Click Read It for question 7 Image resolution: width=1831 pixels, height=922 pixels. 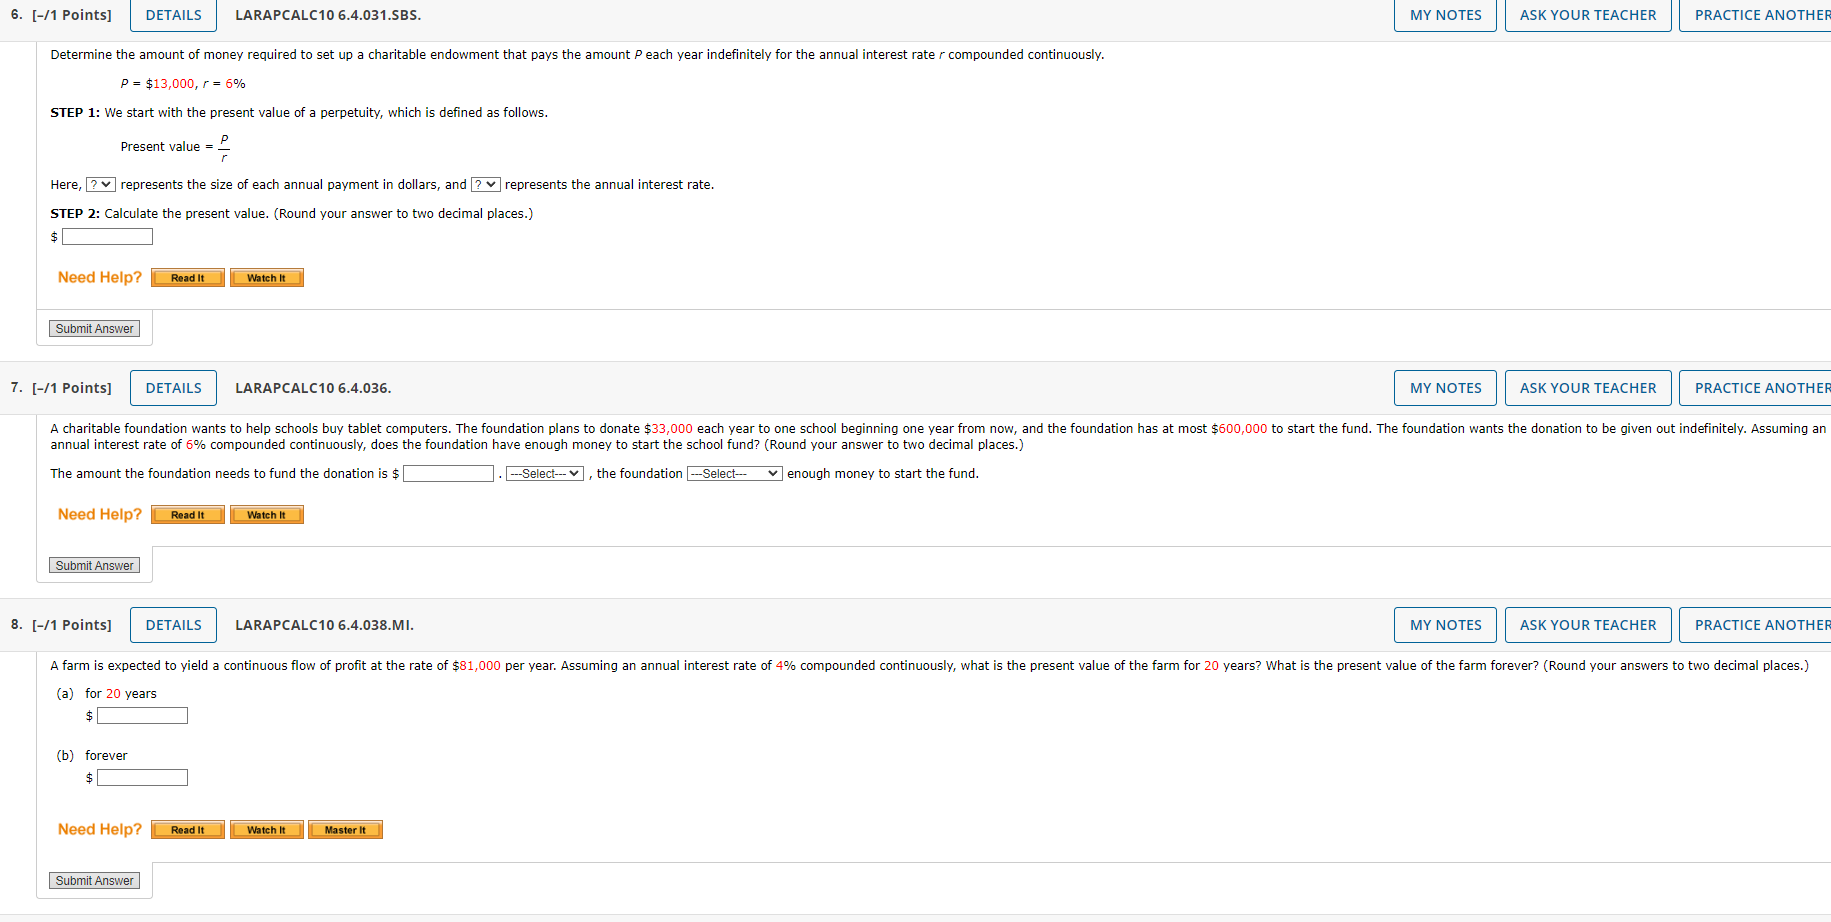tap(187, 514)
